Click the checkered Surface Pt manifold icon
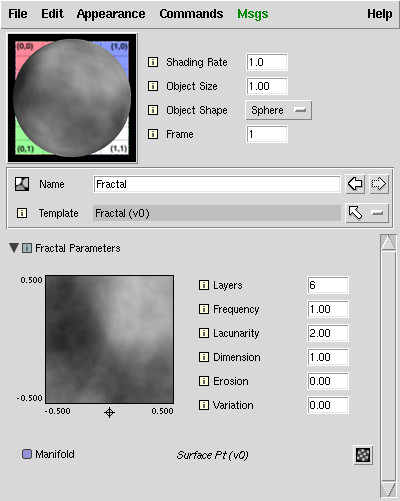400x501 pixels. tap(363, 455)
